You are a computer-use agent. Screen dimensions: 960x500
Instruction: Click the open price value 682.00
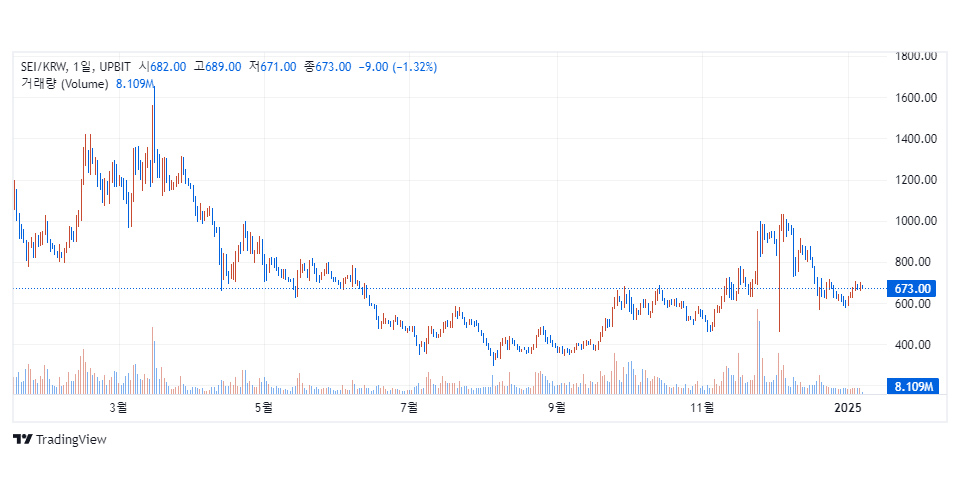click(167, 67)
